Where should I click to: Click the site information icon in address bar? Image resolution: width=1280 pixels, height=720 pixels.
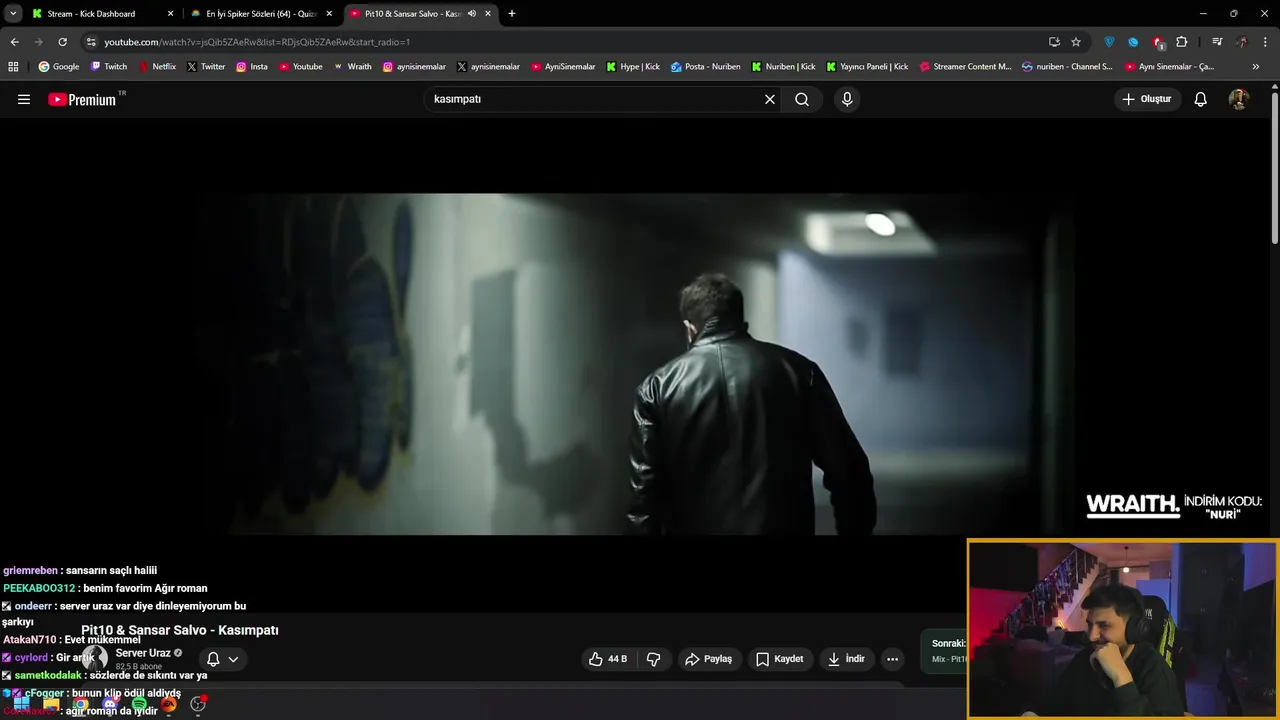91,42
